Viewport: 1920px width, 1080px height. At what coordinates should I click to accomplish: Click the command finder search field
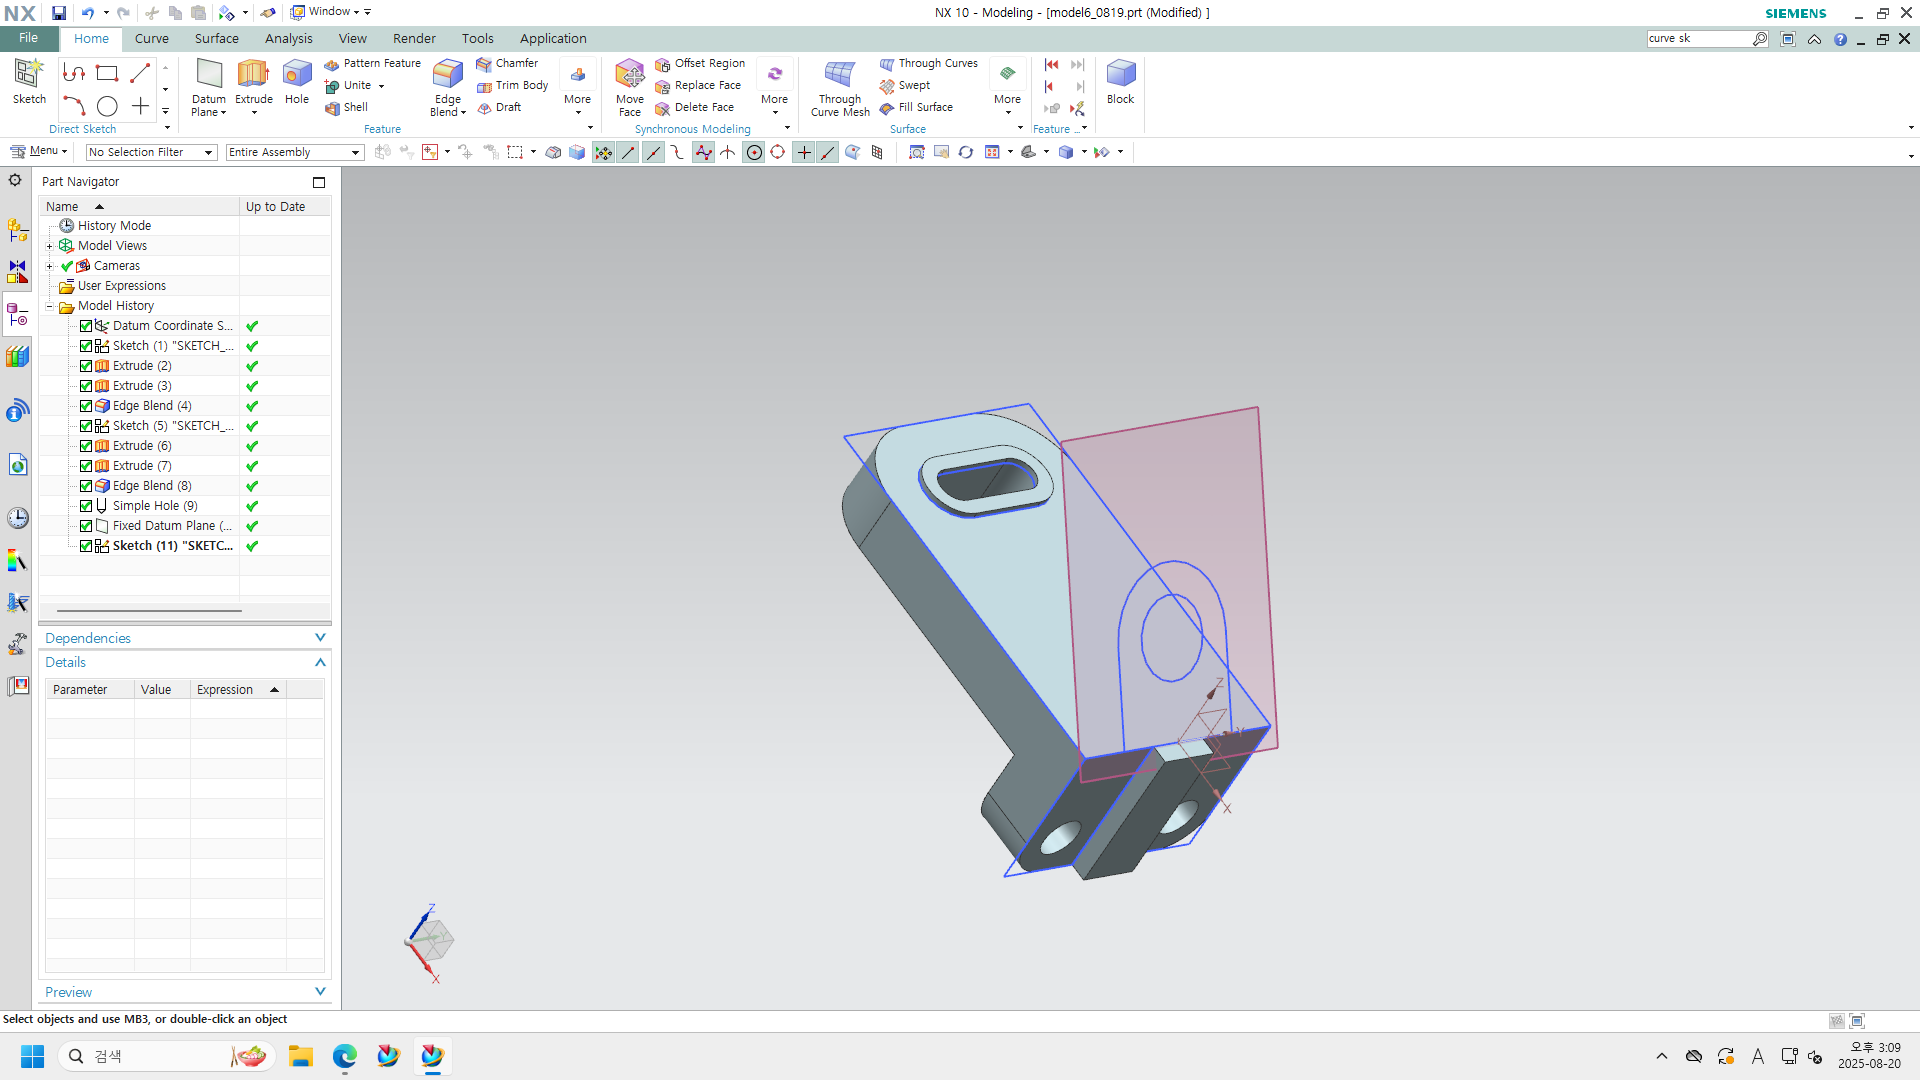pos(1697,38)
